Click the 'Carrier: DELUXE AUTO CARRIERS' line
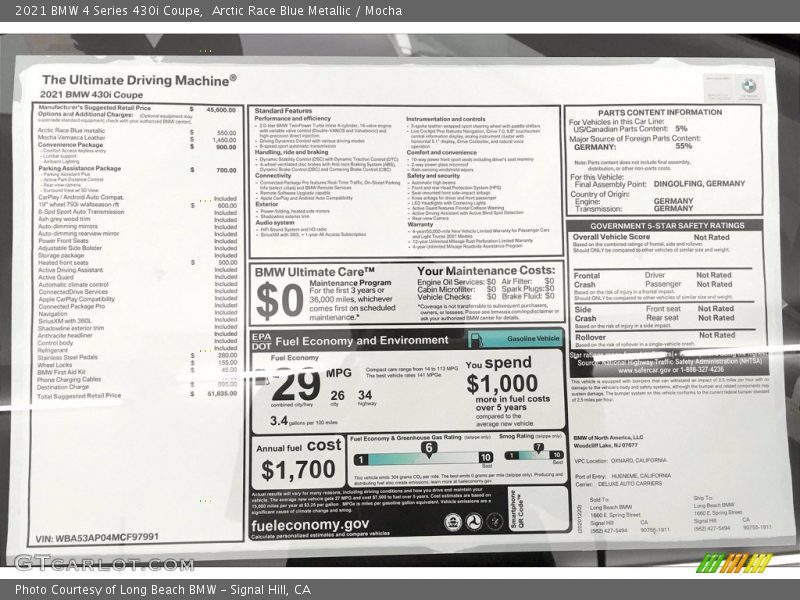This screenshot has height=600, width=800. (x=618, y=483)
